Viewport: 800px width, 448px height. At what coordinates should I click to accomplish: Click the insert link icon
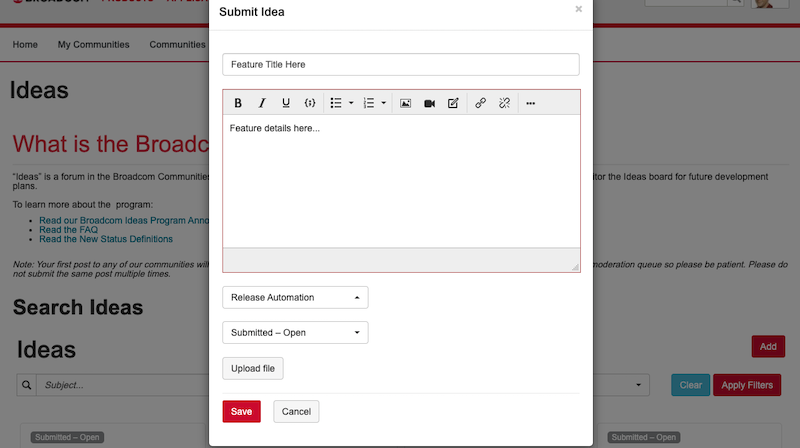[481, 103]
